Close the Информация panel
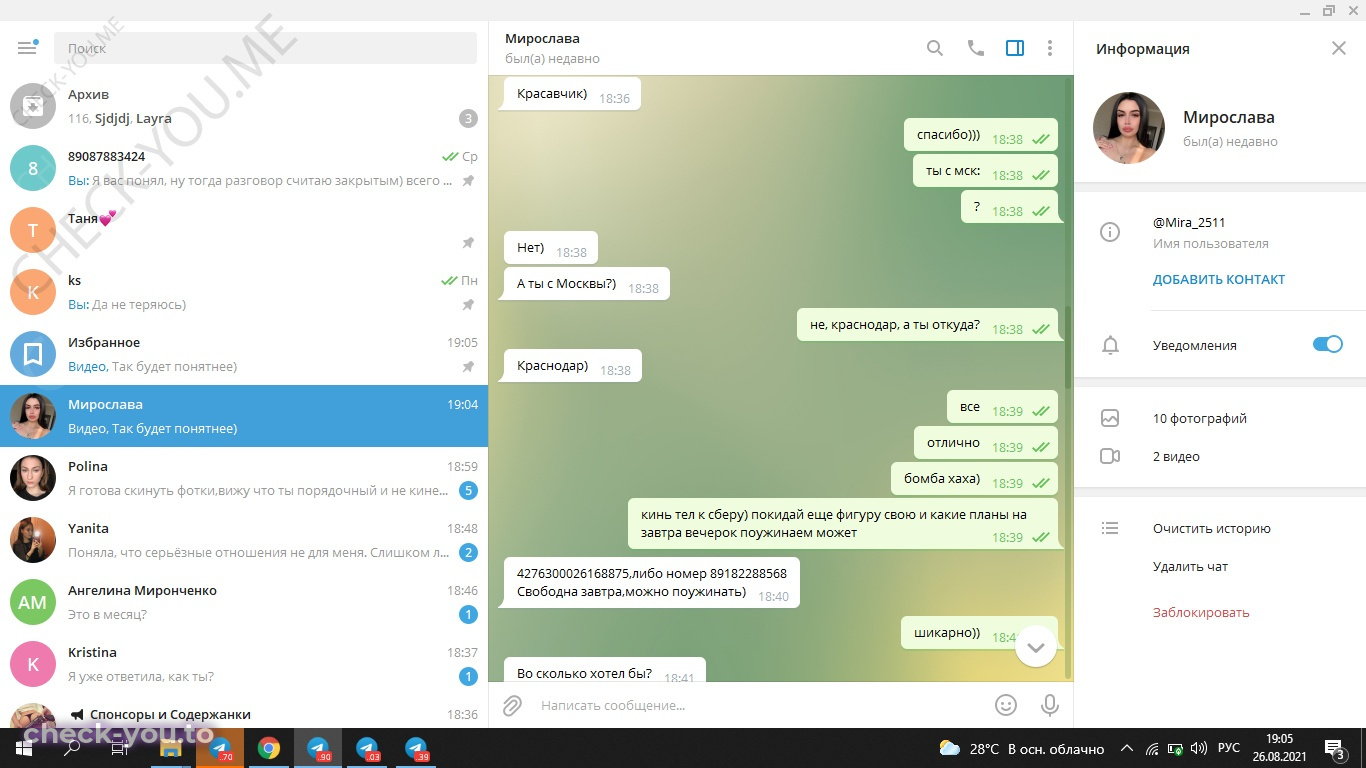 pos(1339,48)
